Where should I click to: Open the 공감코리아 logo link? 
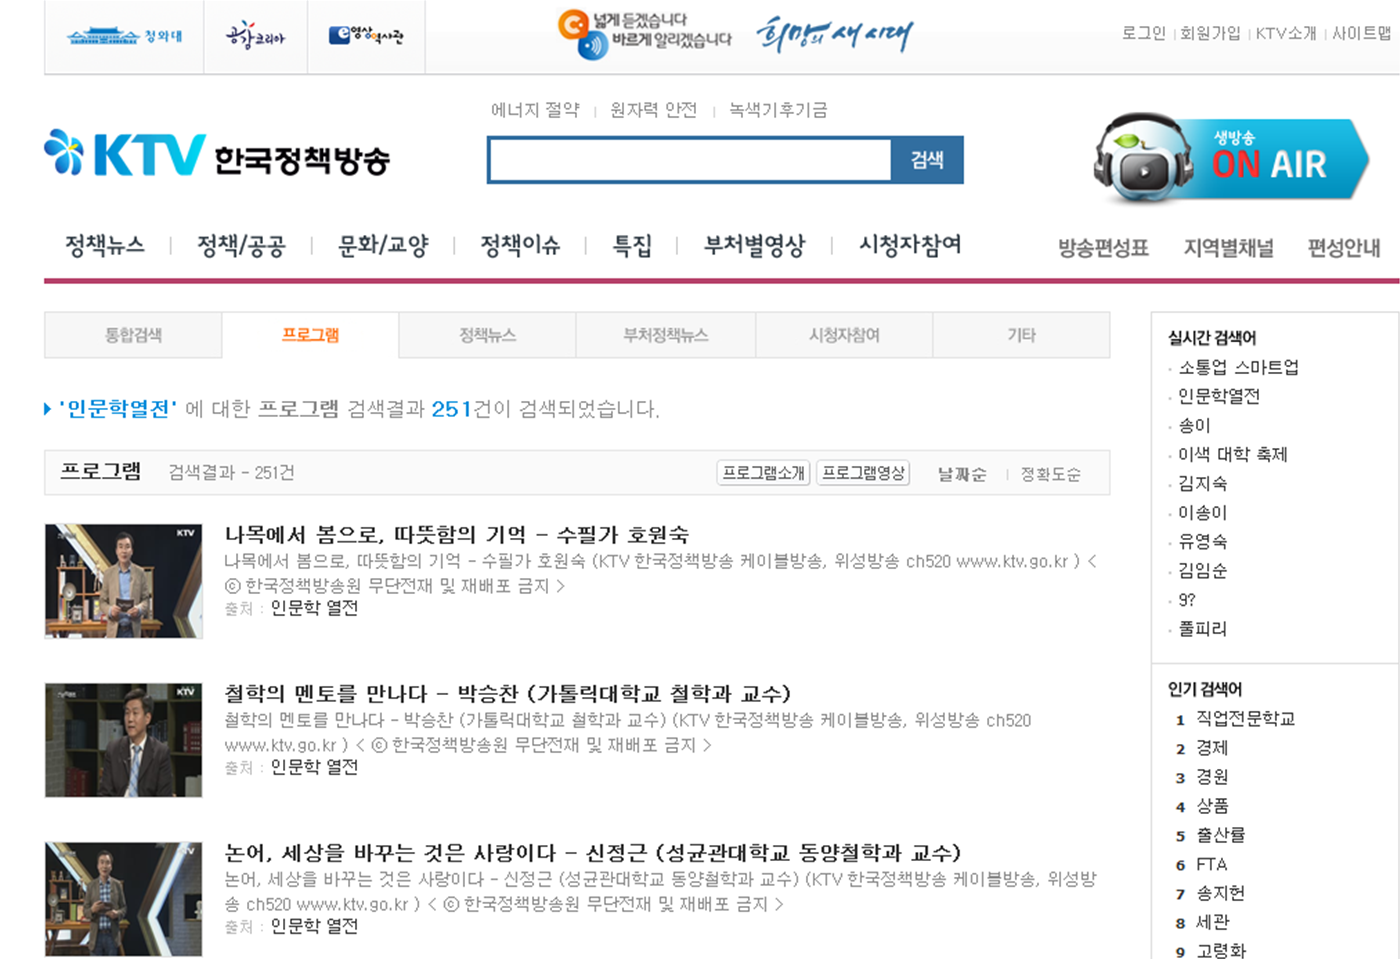click(x=255, y=36)
